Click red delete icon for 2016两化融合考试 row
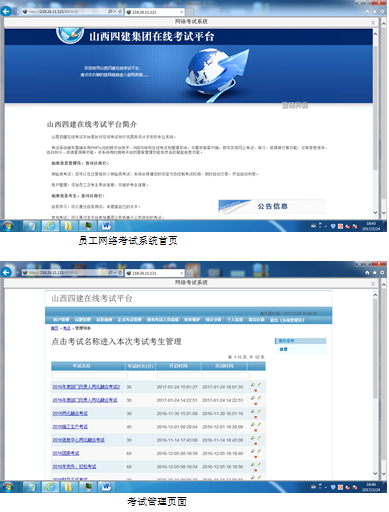This screenshot has height=512, width=389. click(x=256, y=417)
